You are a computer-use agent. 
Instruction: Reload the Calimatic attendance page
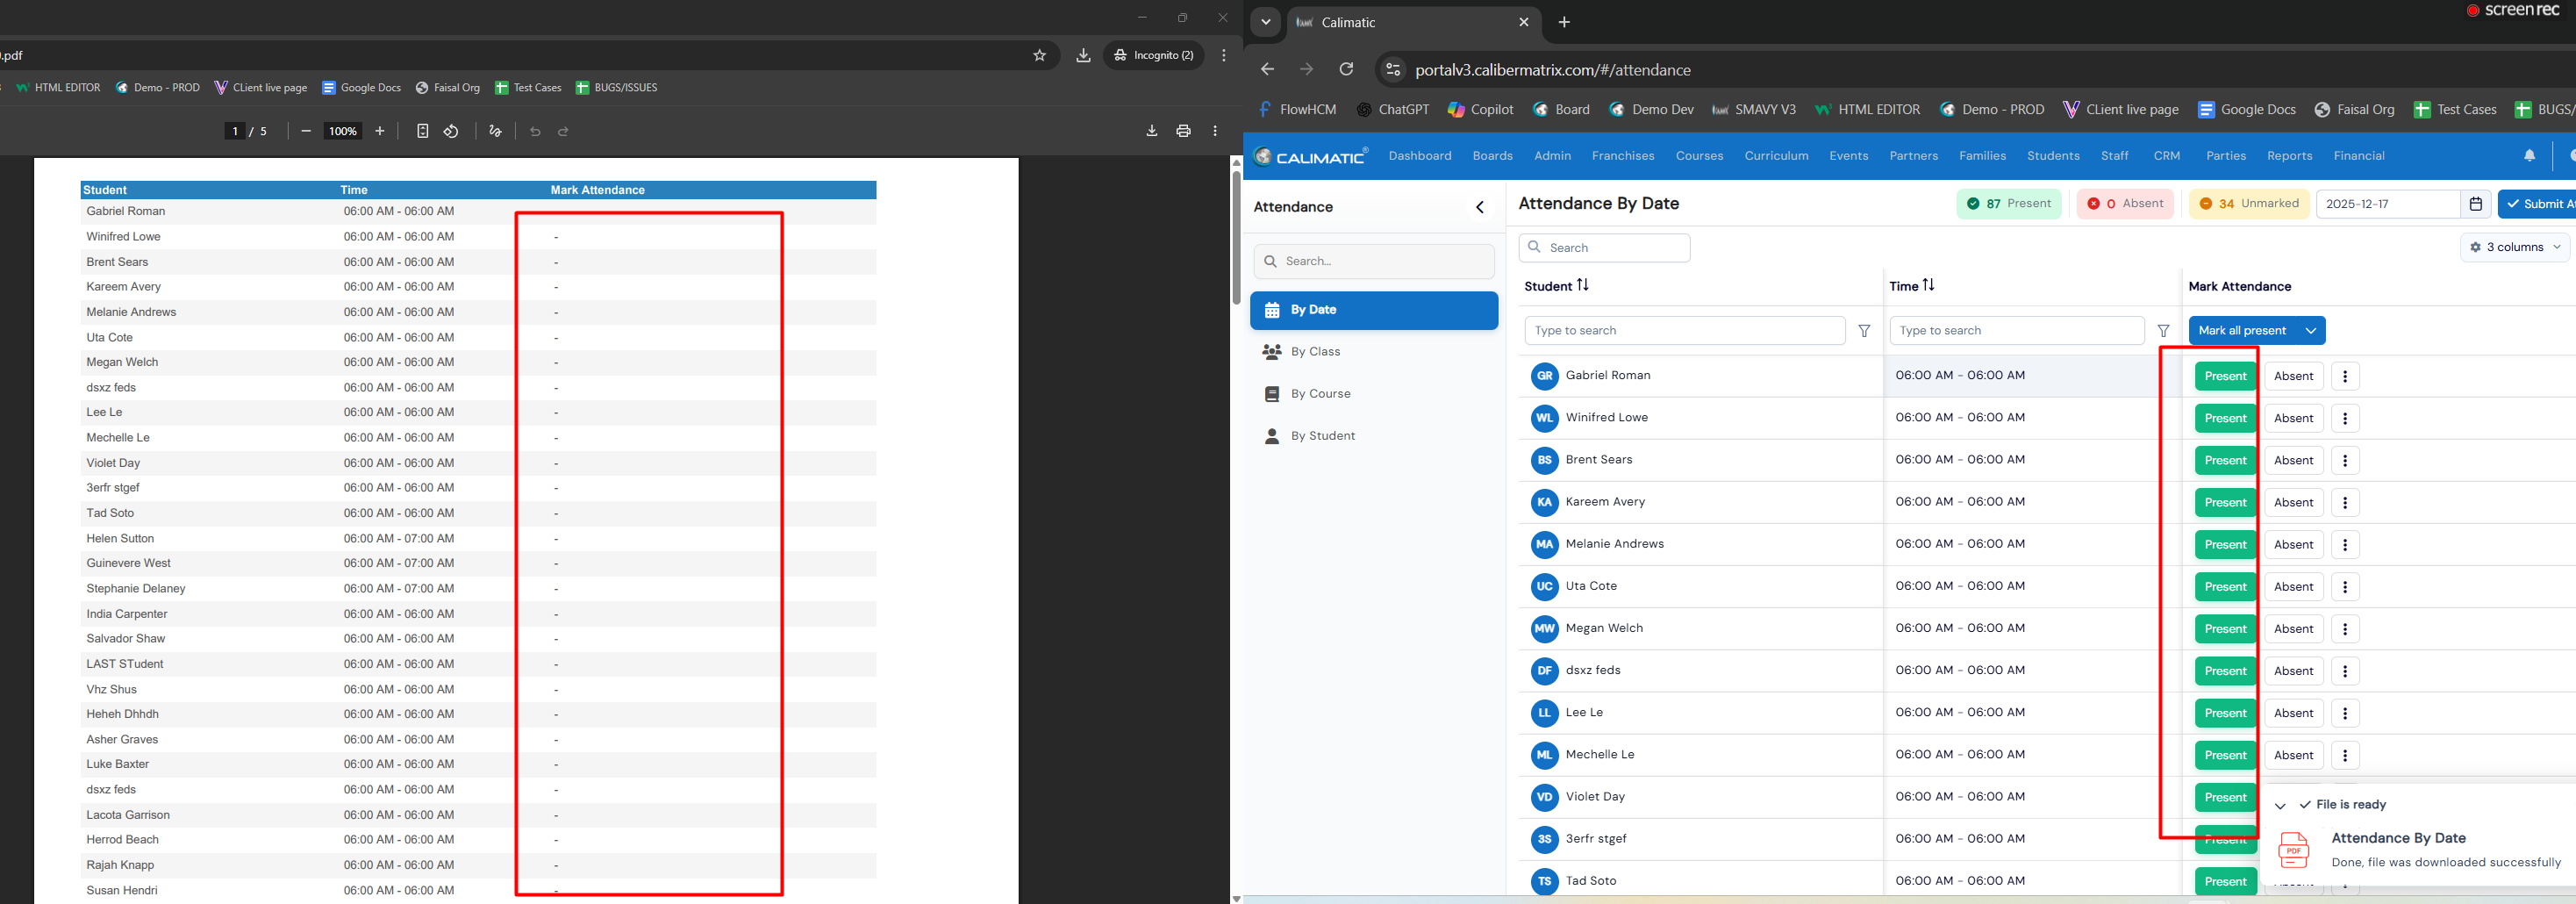point(1346,69)
